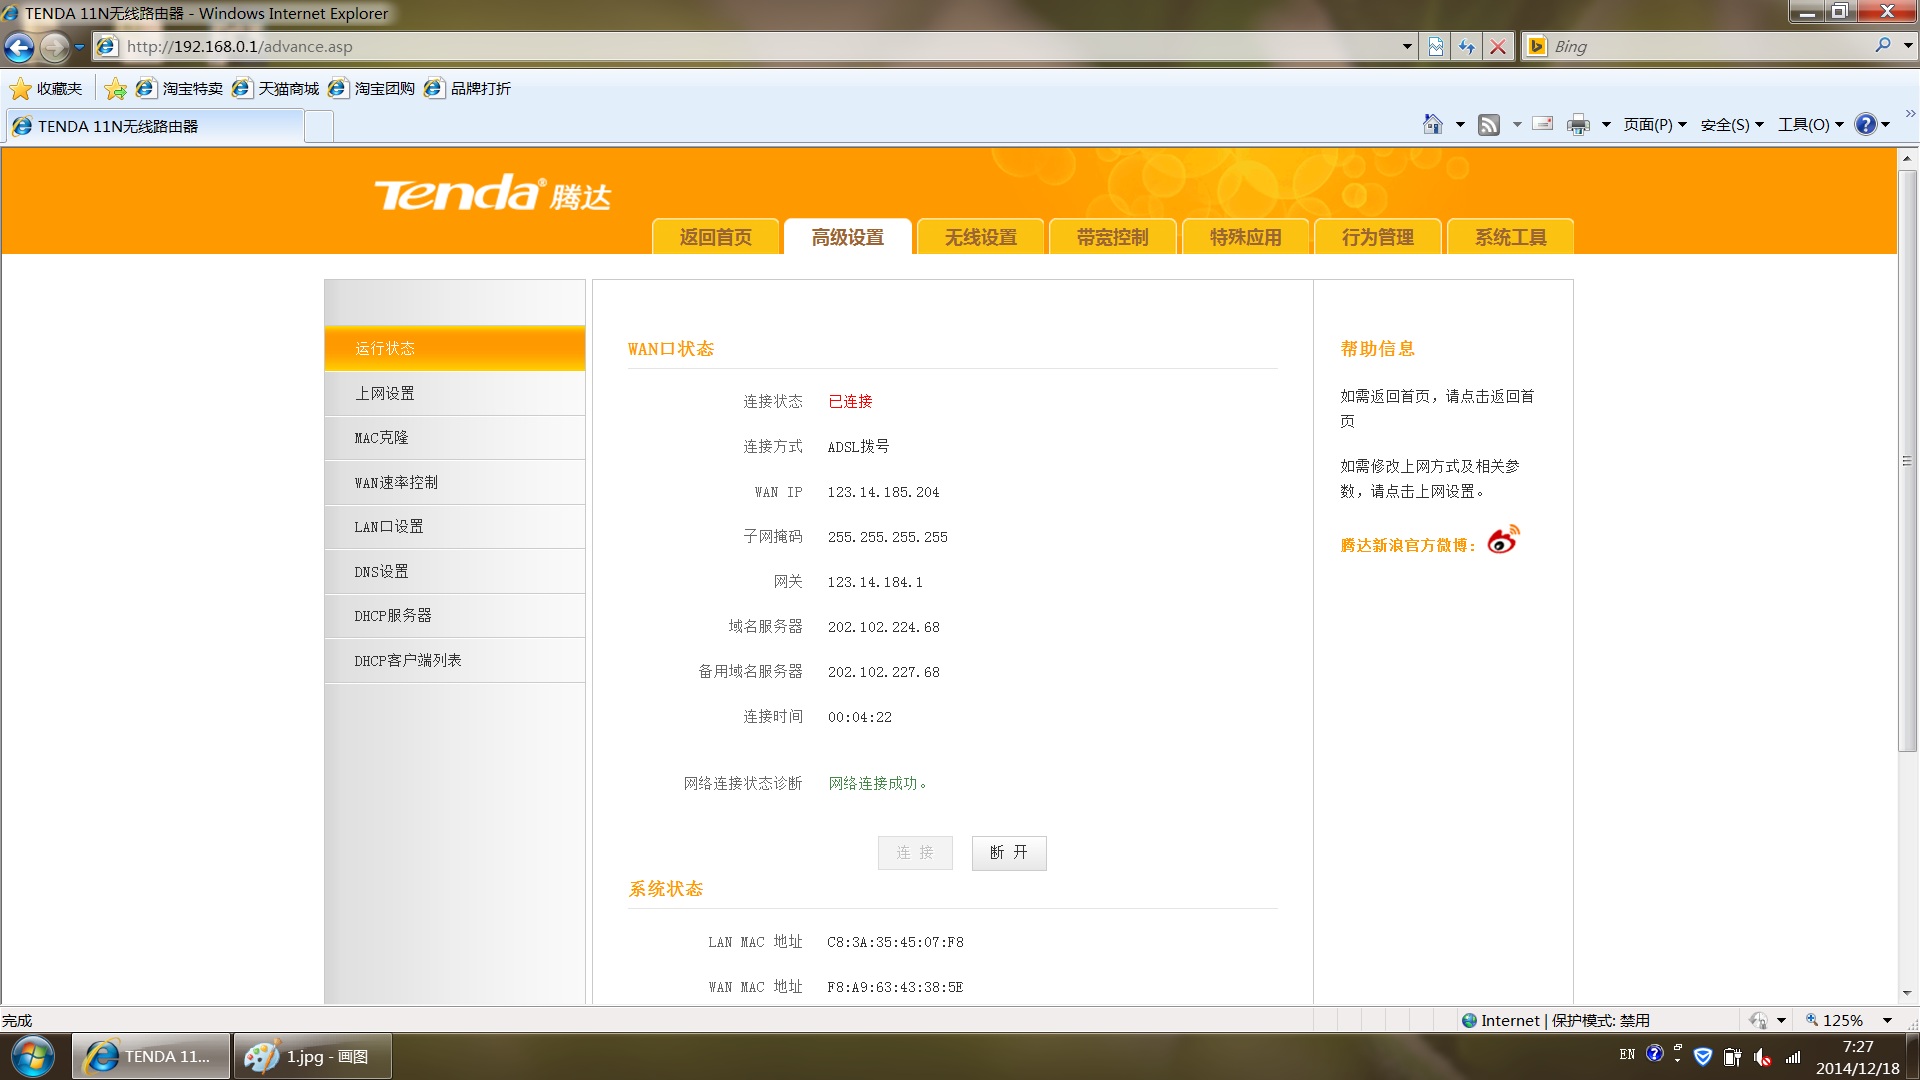This screenshot has width=1920, height=1080.
Task: Click the Bing search magnifier icon
Action: click(x=1883, y=45)
